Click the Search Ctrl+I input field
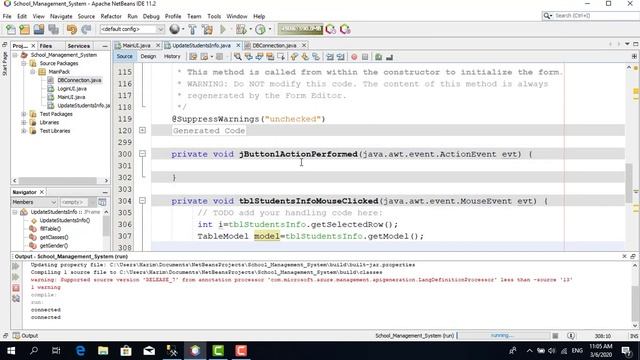Screen dimensions: 640x360 click(595, 16)
